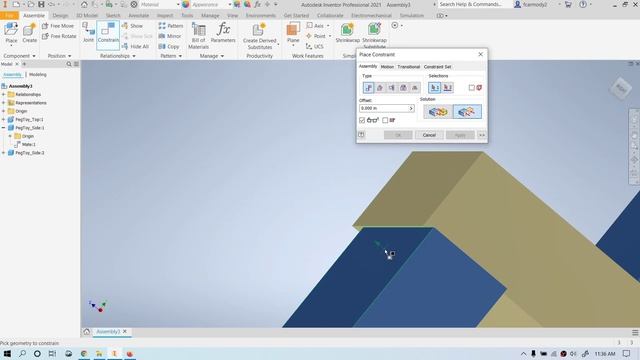Image resolution: width=640 pixels, height=360 pixels.
Task: Click the Assembly3 document tab
Action: coord(108,332)
